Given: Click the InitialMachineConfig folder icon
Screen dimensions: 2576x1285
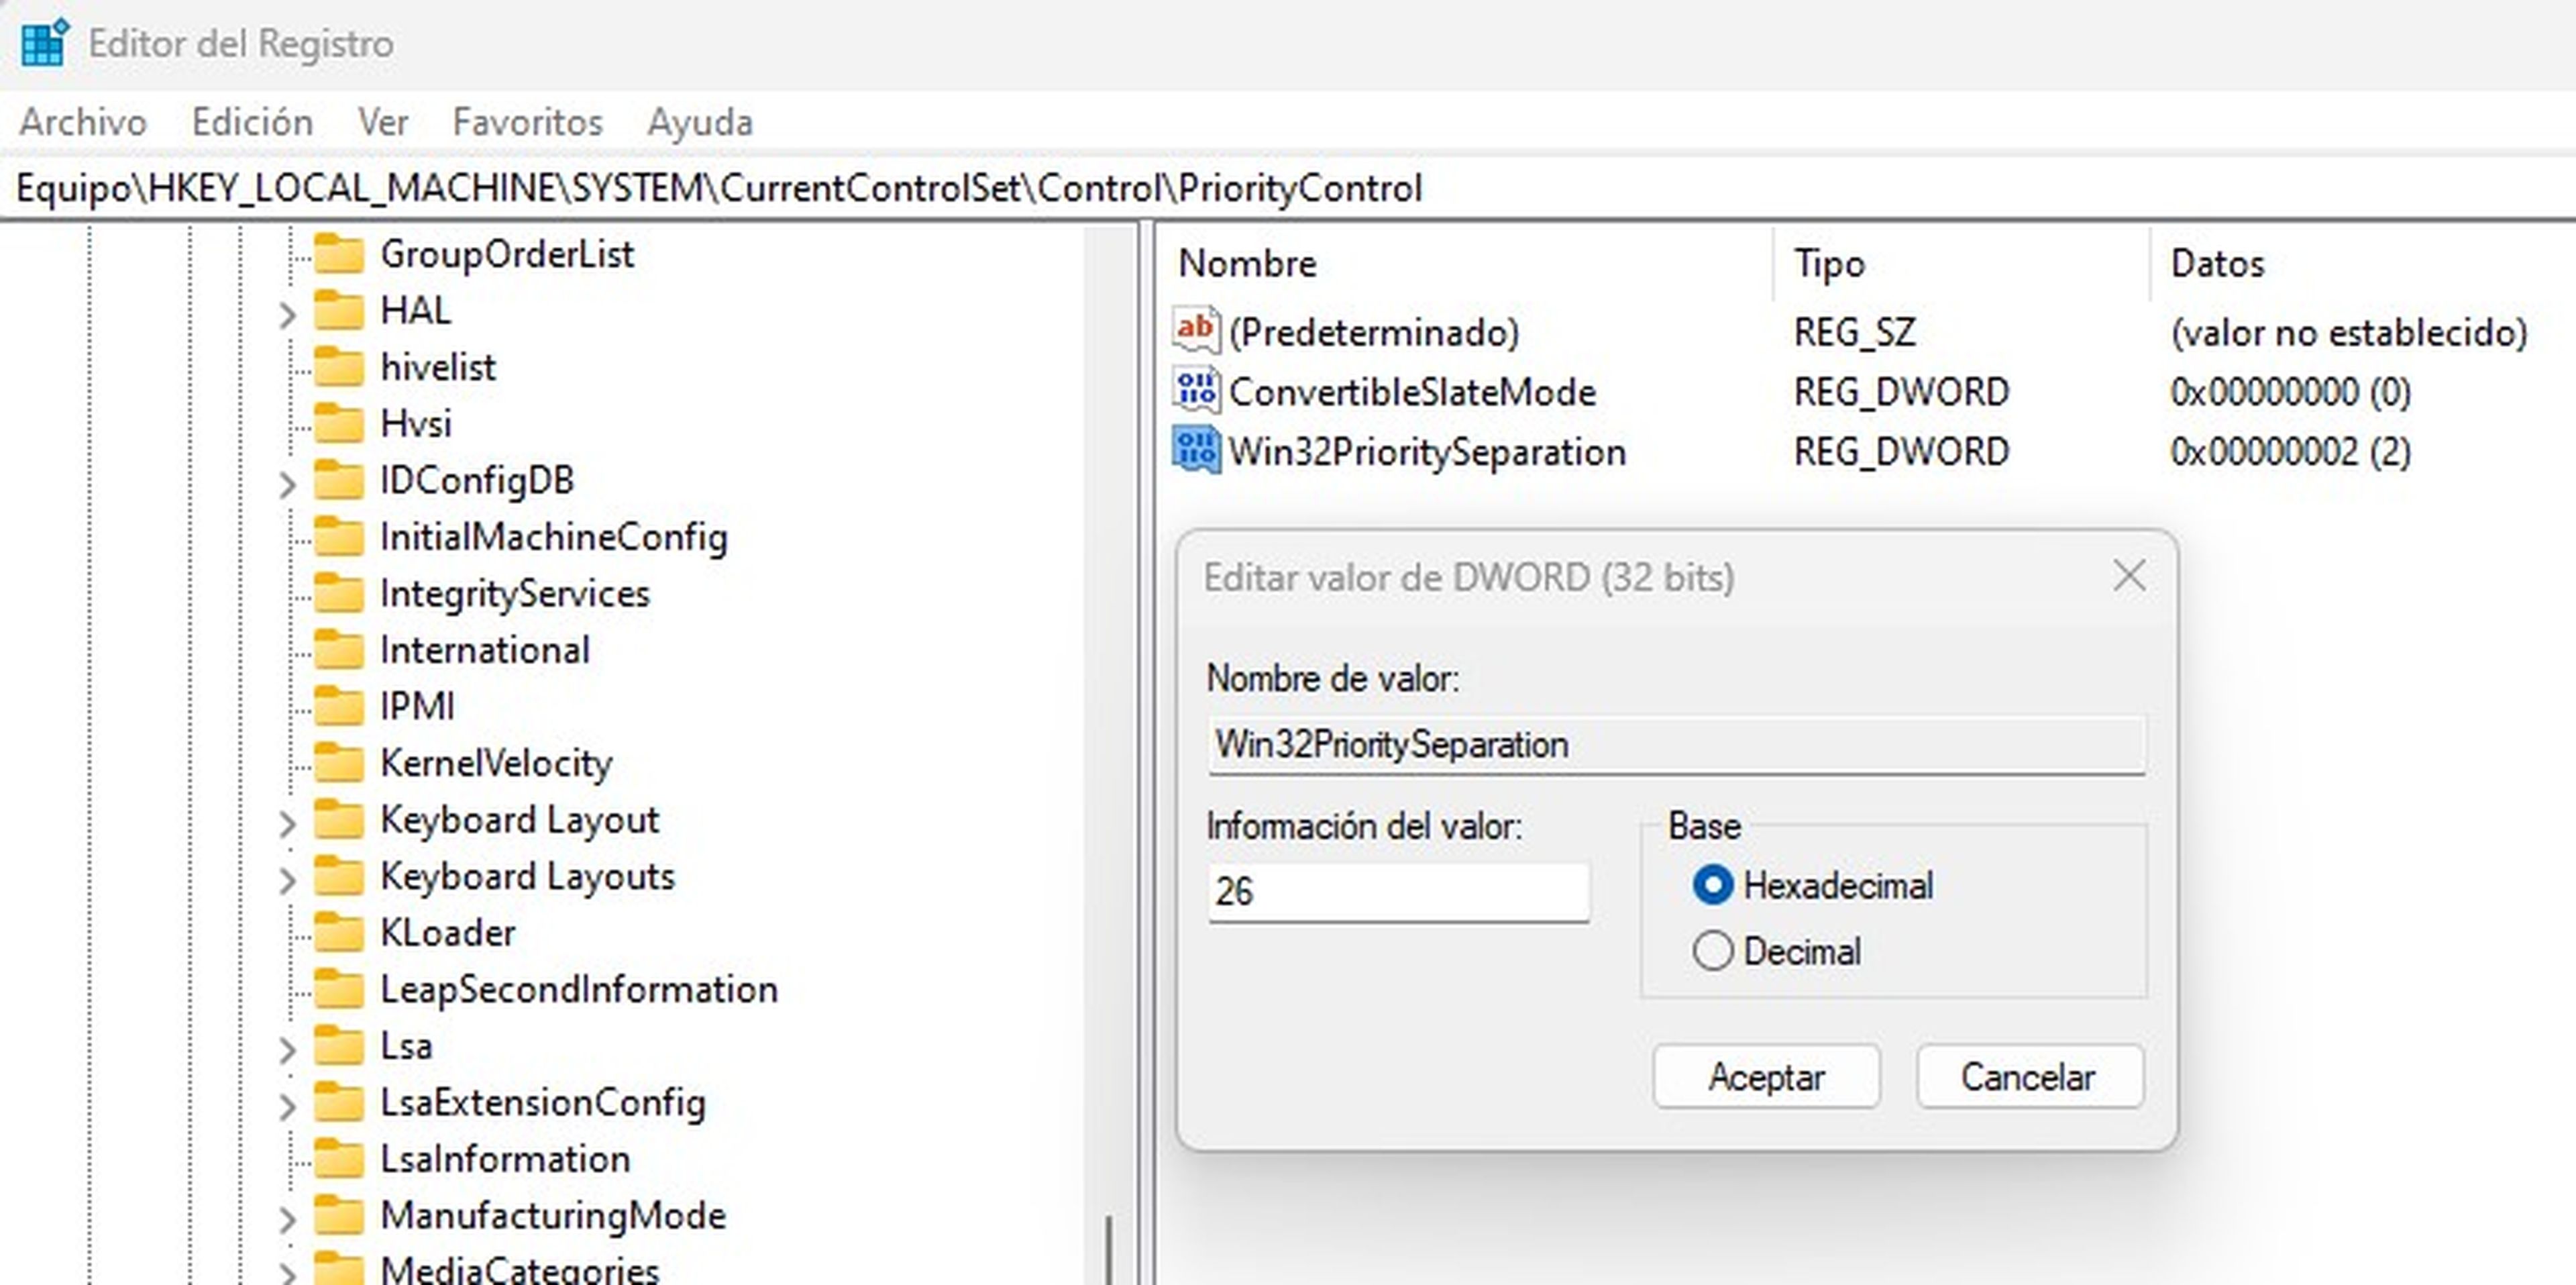Looking at the screenshot, I should 339,537.
